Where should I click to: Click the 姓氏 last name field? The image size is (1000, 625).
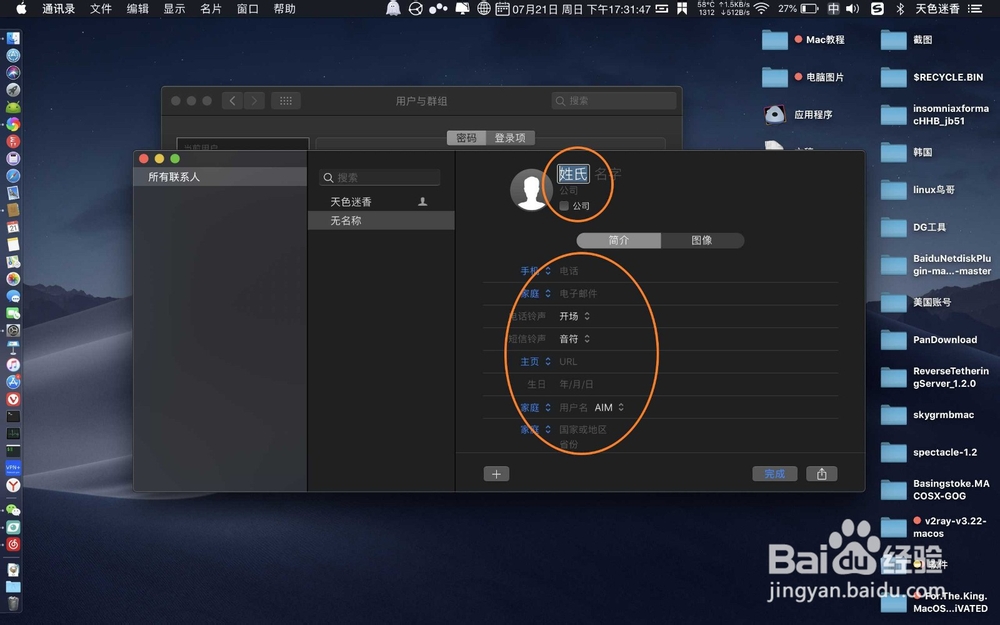click(573, 173)
